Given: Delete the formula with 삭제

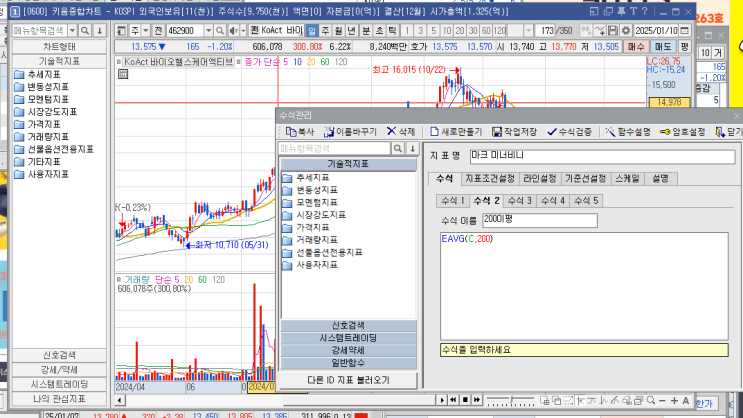Looking at the screenshot, I should [401, 132].
